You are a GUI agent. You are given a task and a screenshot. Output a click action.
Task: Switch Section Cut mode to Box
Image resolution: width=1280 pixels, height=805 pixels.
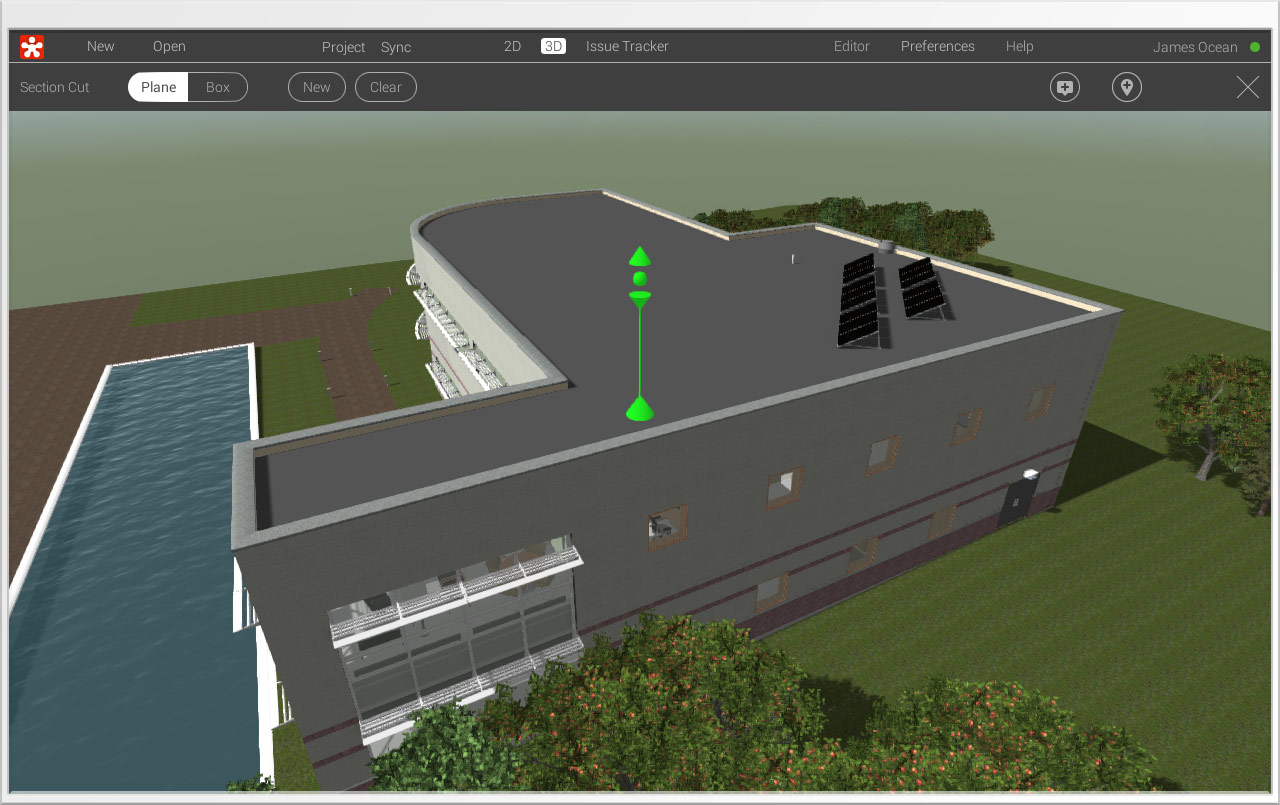[x=218, y=87]
